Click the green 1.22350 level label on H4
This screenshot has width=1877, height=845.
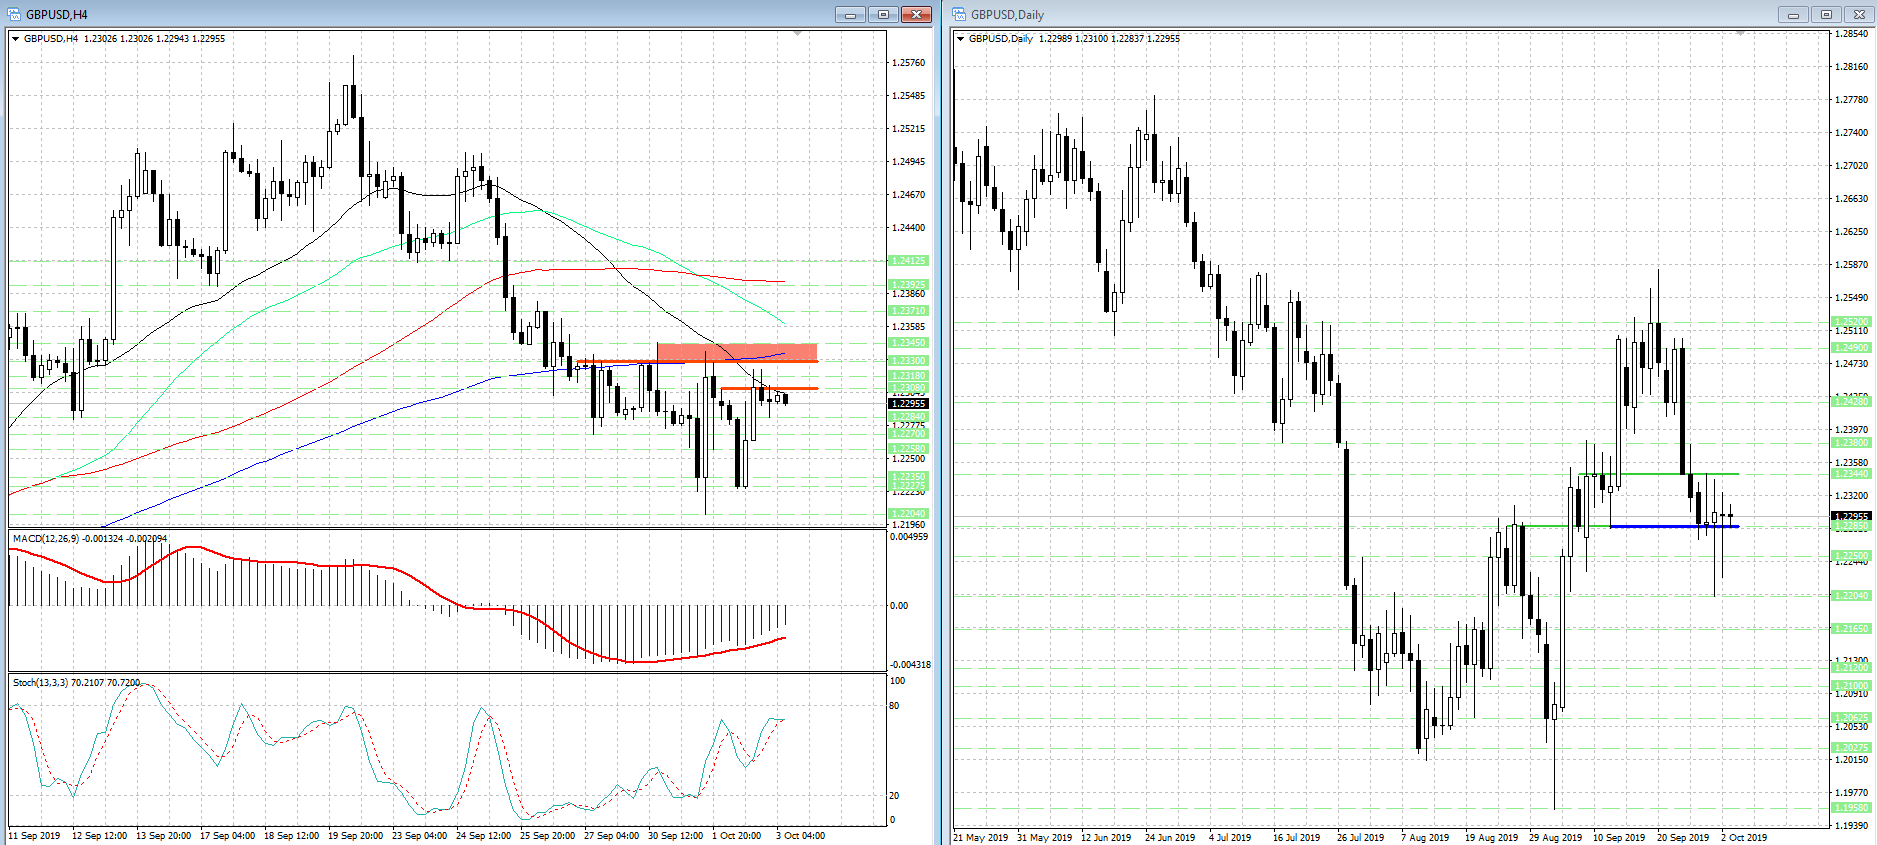tap(908, 477)
